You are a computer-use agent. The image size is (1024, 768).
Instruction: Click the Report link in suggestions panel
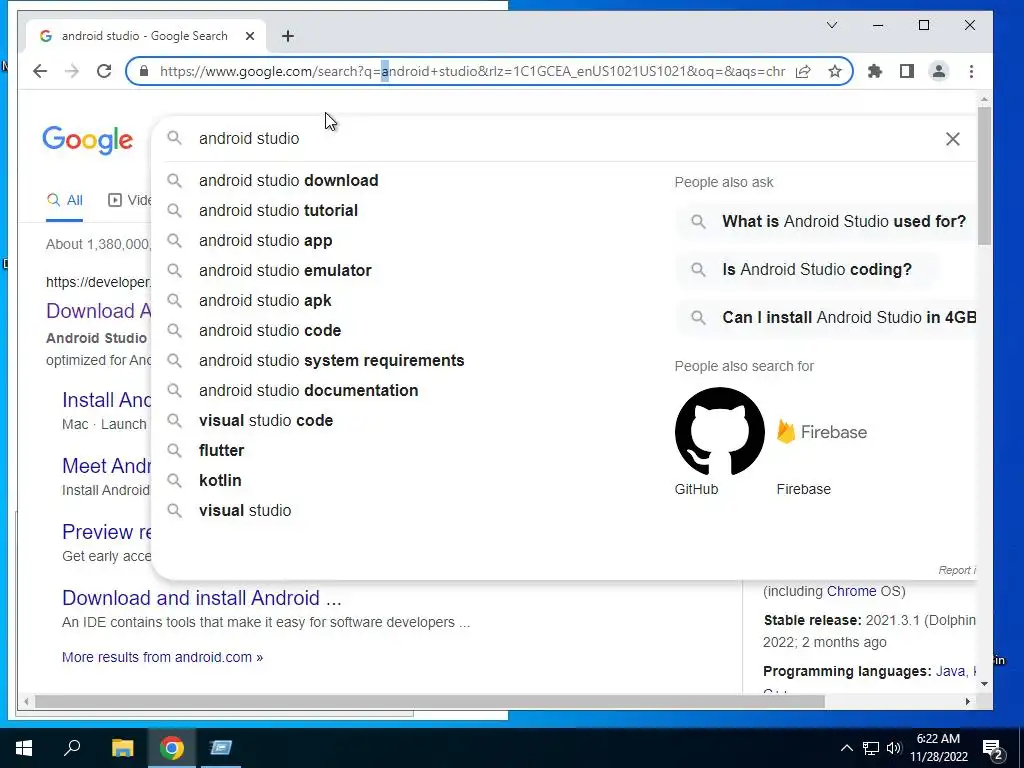tap(957, 570)
